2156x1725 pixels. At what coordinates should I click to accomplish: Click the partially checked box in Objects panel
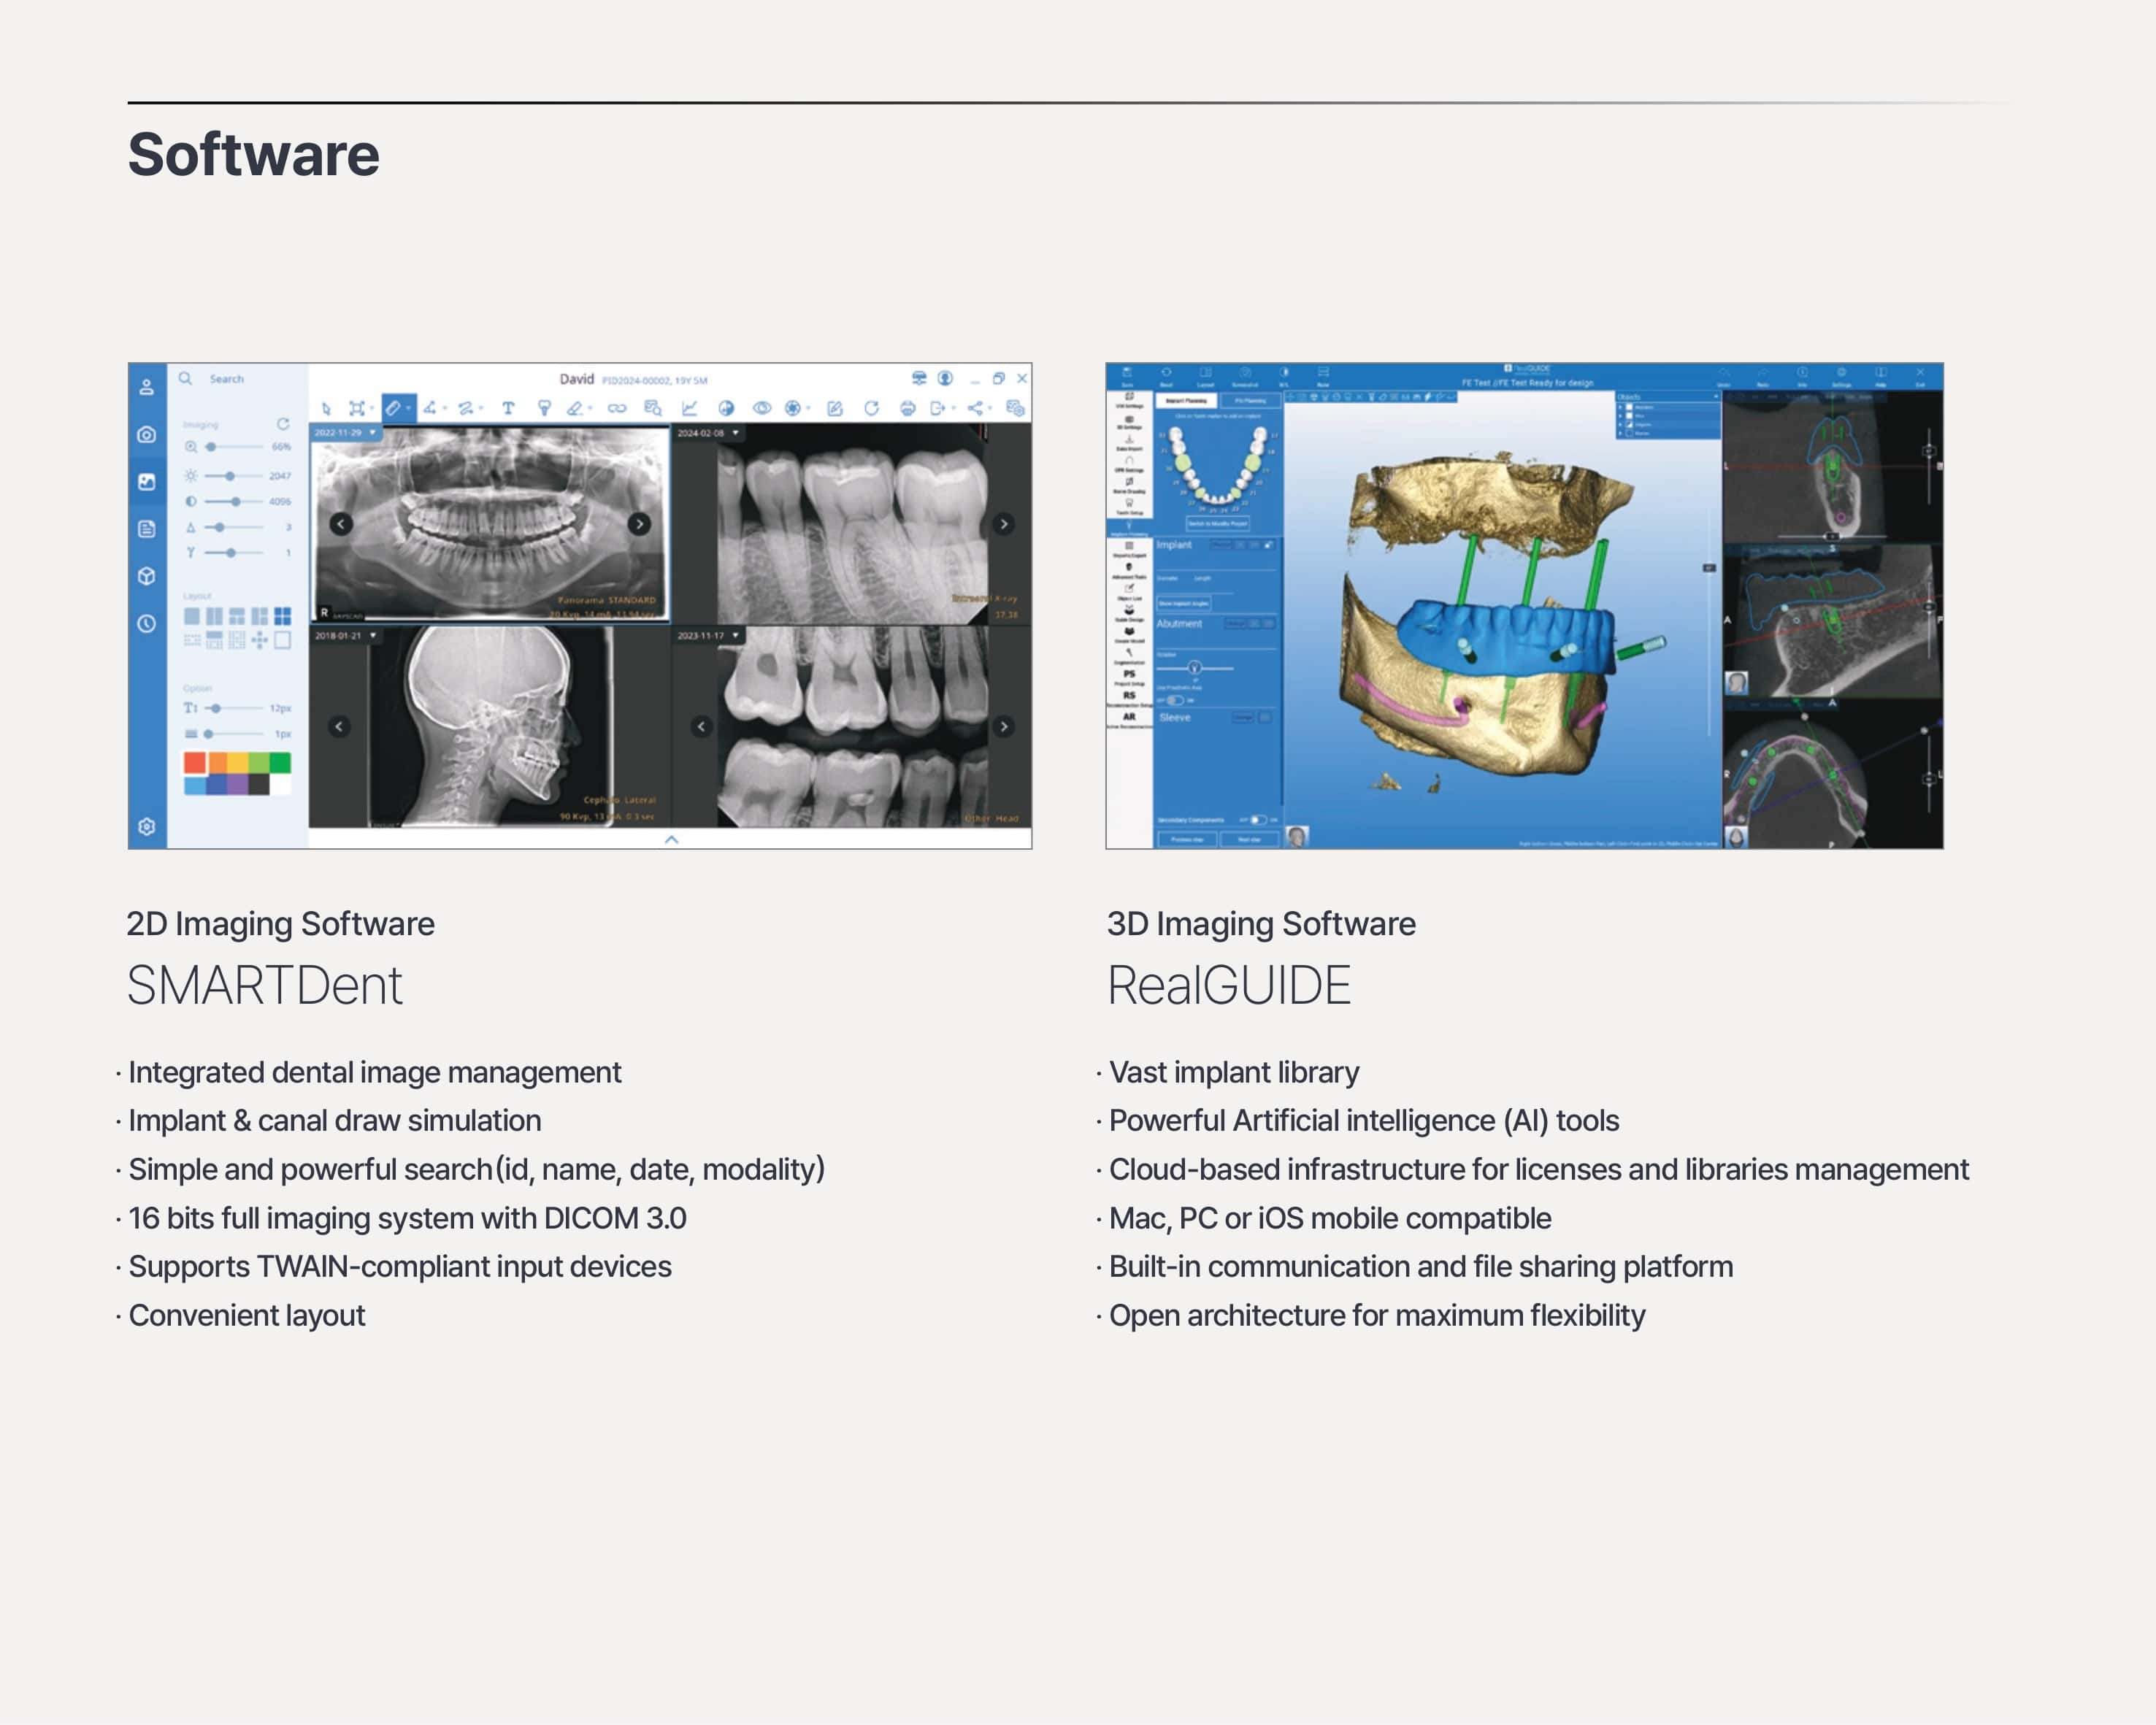(x=1630, y=425)
